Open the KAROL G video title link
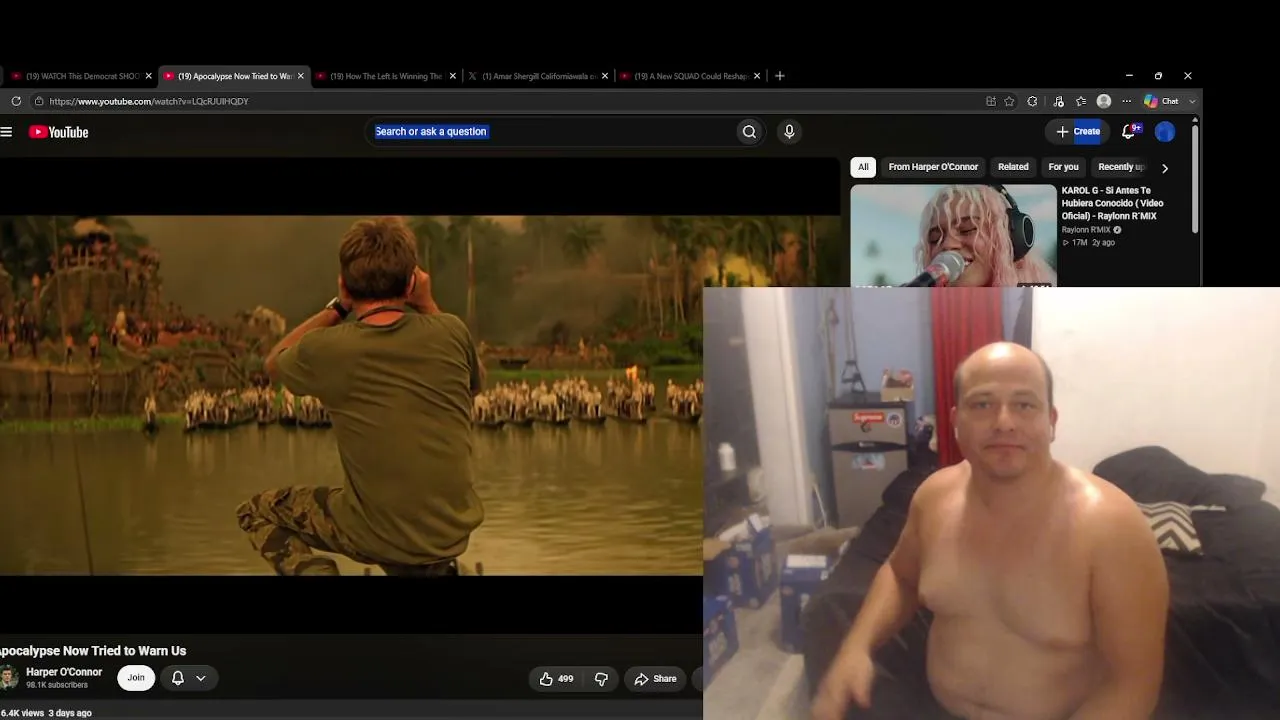The image size is (1280, 720). [1112, 203]
